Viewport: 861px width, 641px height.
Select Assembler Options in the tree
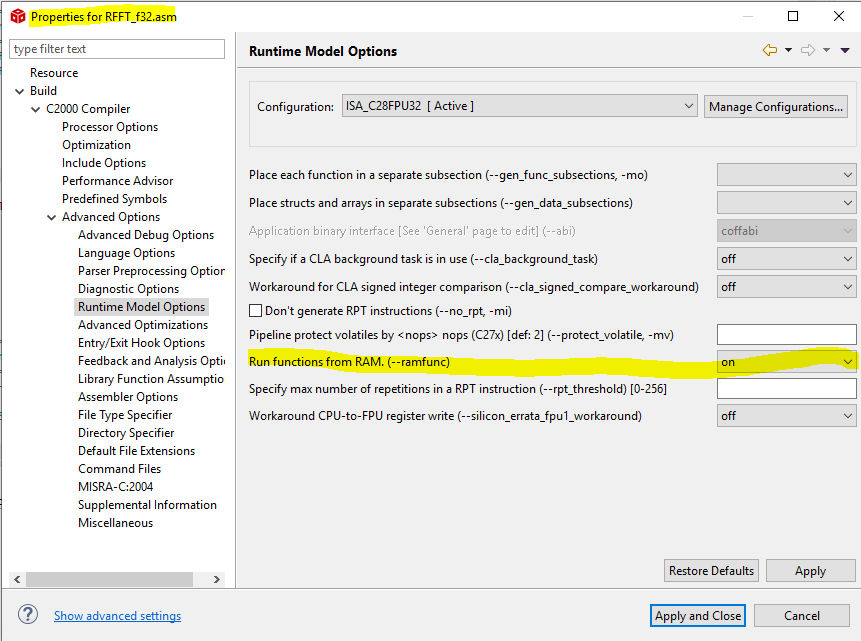tap(128, 397)
